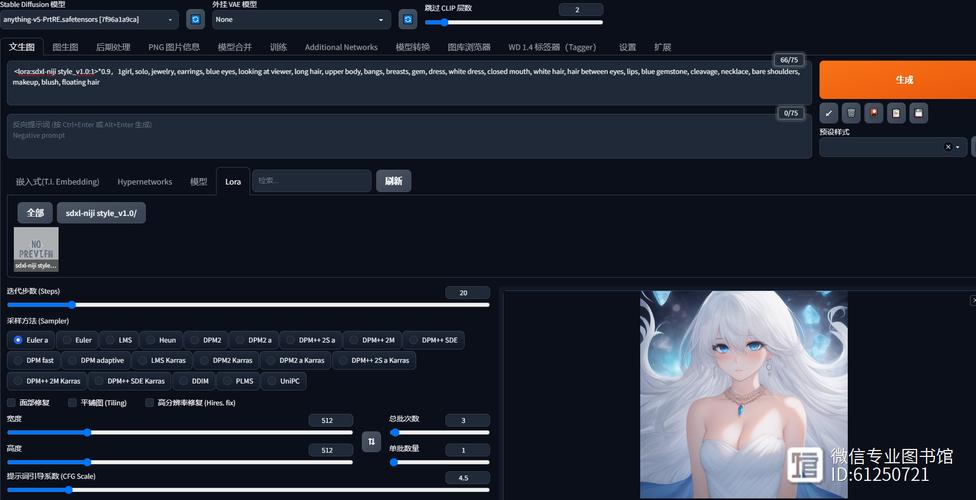Image resolution: width=976 pixels, height=500 pixels.
Task: Click the clipboard icon to apply styles
Action: (896, 113)
